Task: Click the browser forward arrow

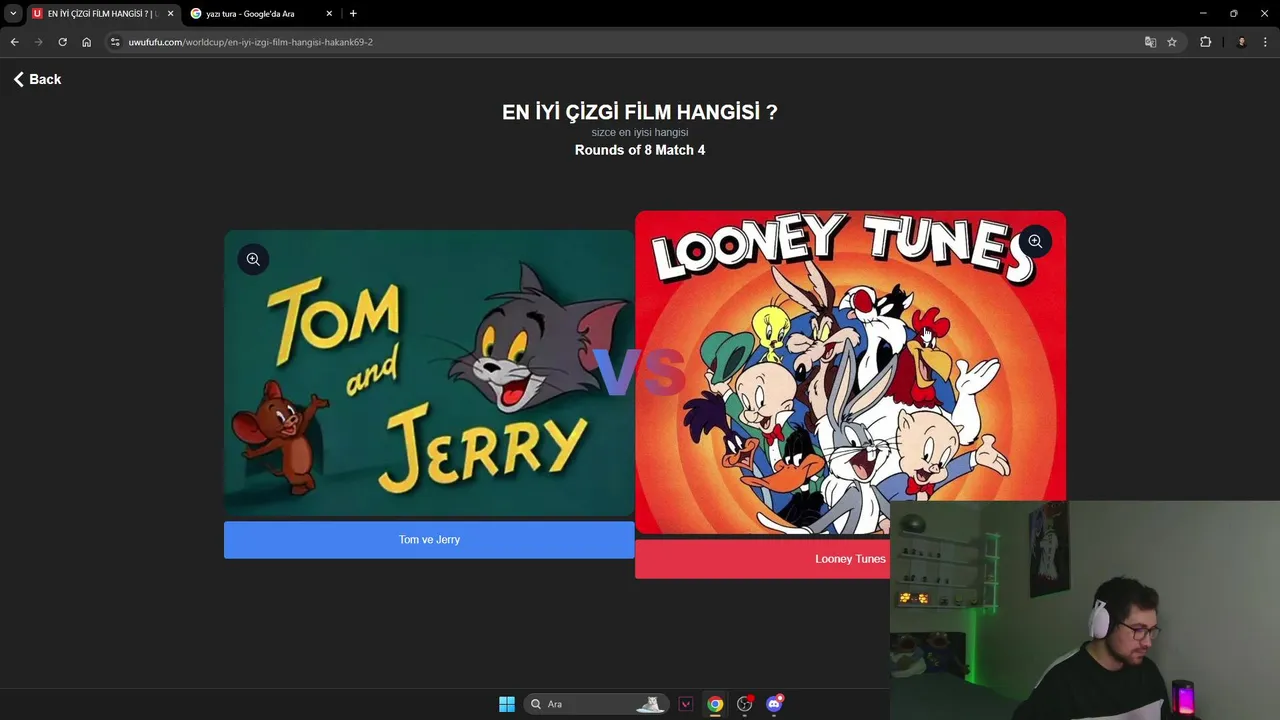Action: tap(38, 42)
